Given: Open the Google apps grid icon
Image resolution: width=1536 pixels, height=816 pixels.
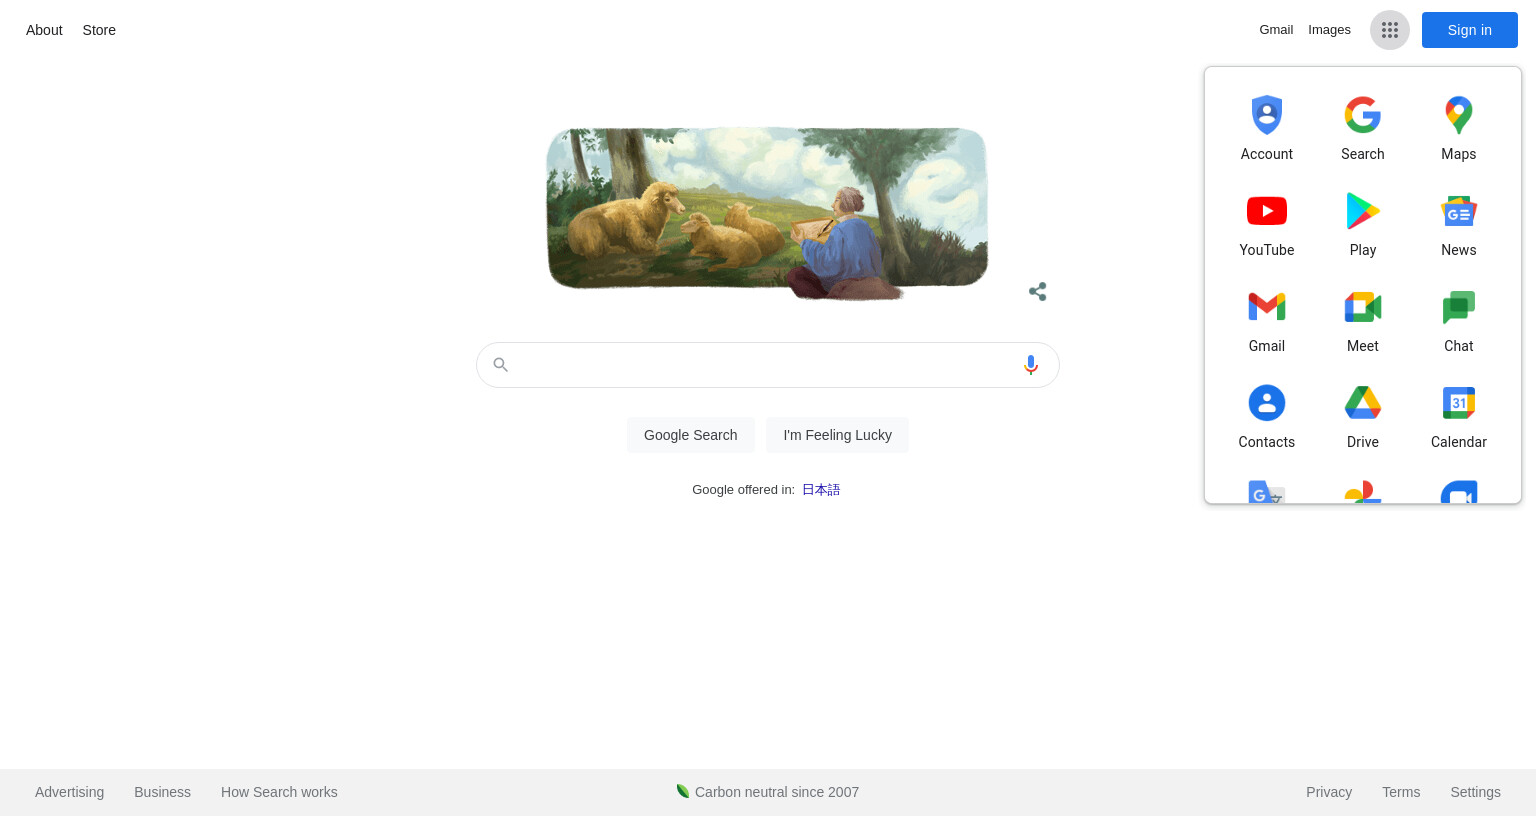Looking at the screenshot, I should (1390, 30).
